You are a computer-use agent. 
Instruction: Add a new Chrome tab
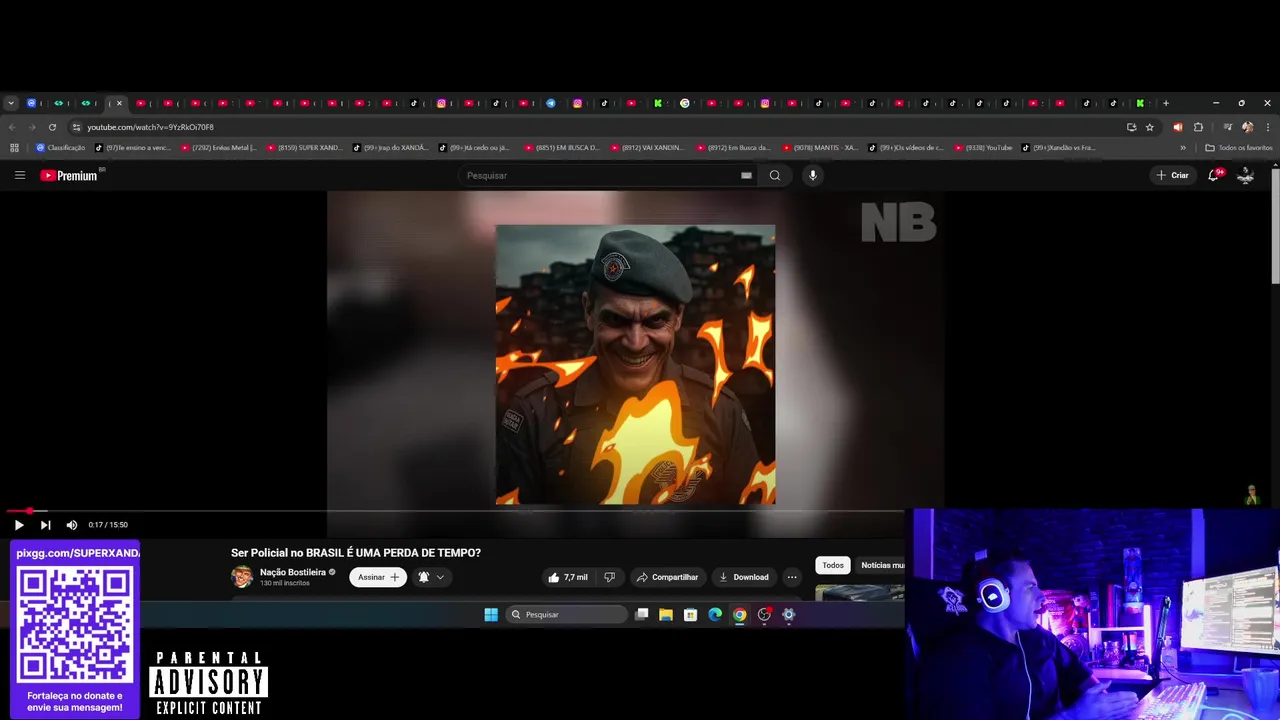point(1165,103)
